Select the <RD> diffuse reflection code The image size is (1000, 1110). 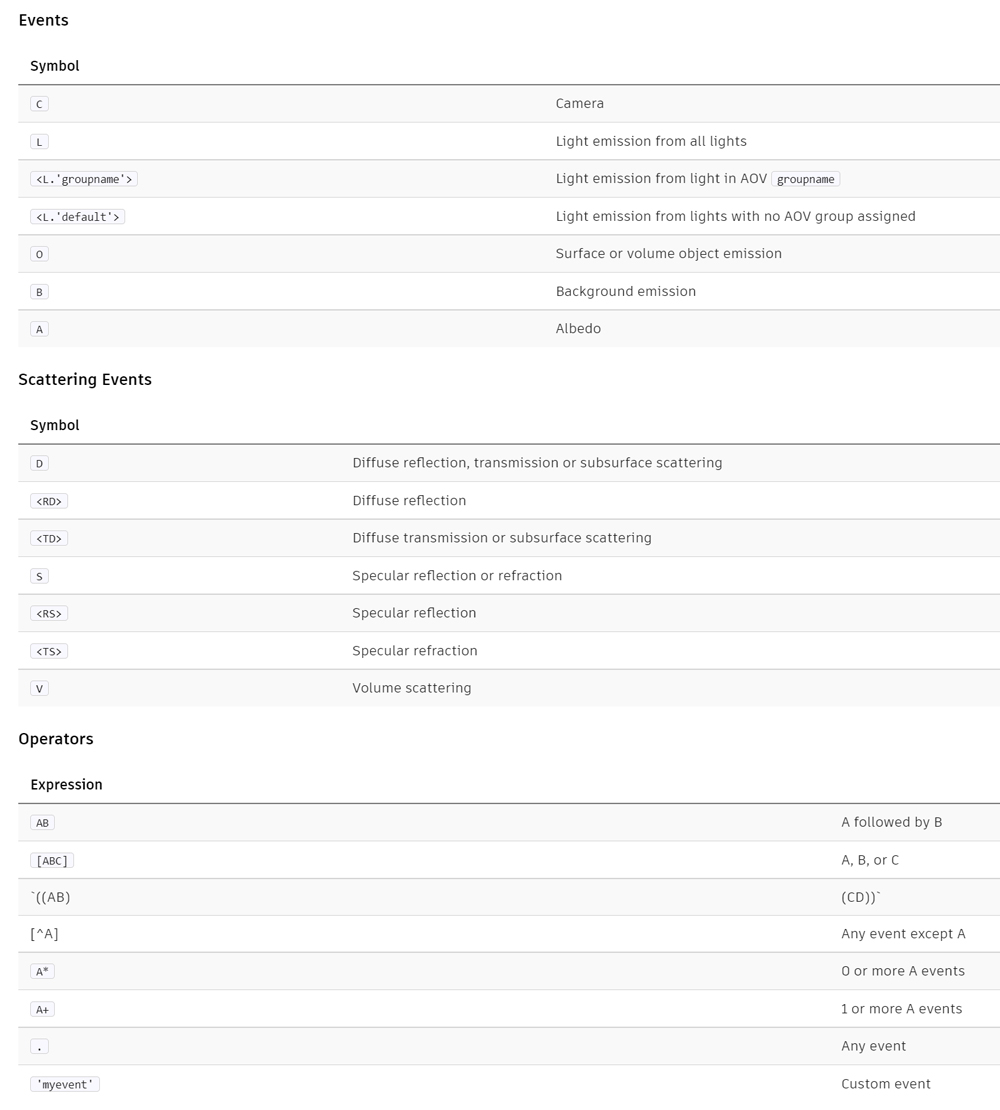(x=49, y=501)
